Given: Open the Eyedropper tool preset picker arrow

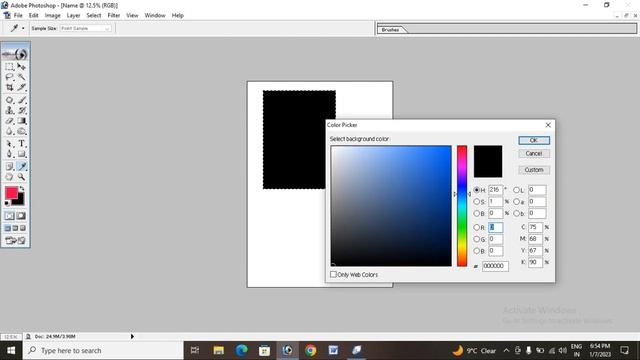Looking at the screenshot, I should [x=23, y=28].
